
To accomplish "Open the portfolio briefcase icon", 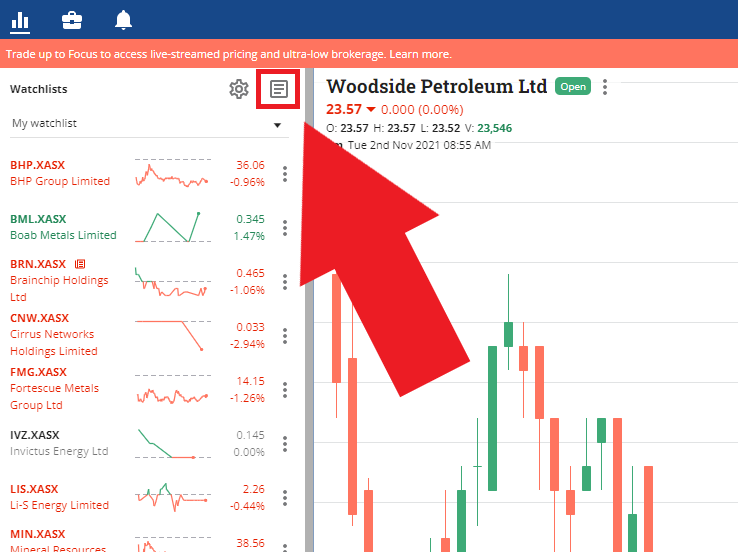I will [x=72, y=20].
